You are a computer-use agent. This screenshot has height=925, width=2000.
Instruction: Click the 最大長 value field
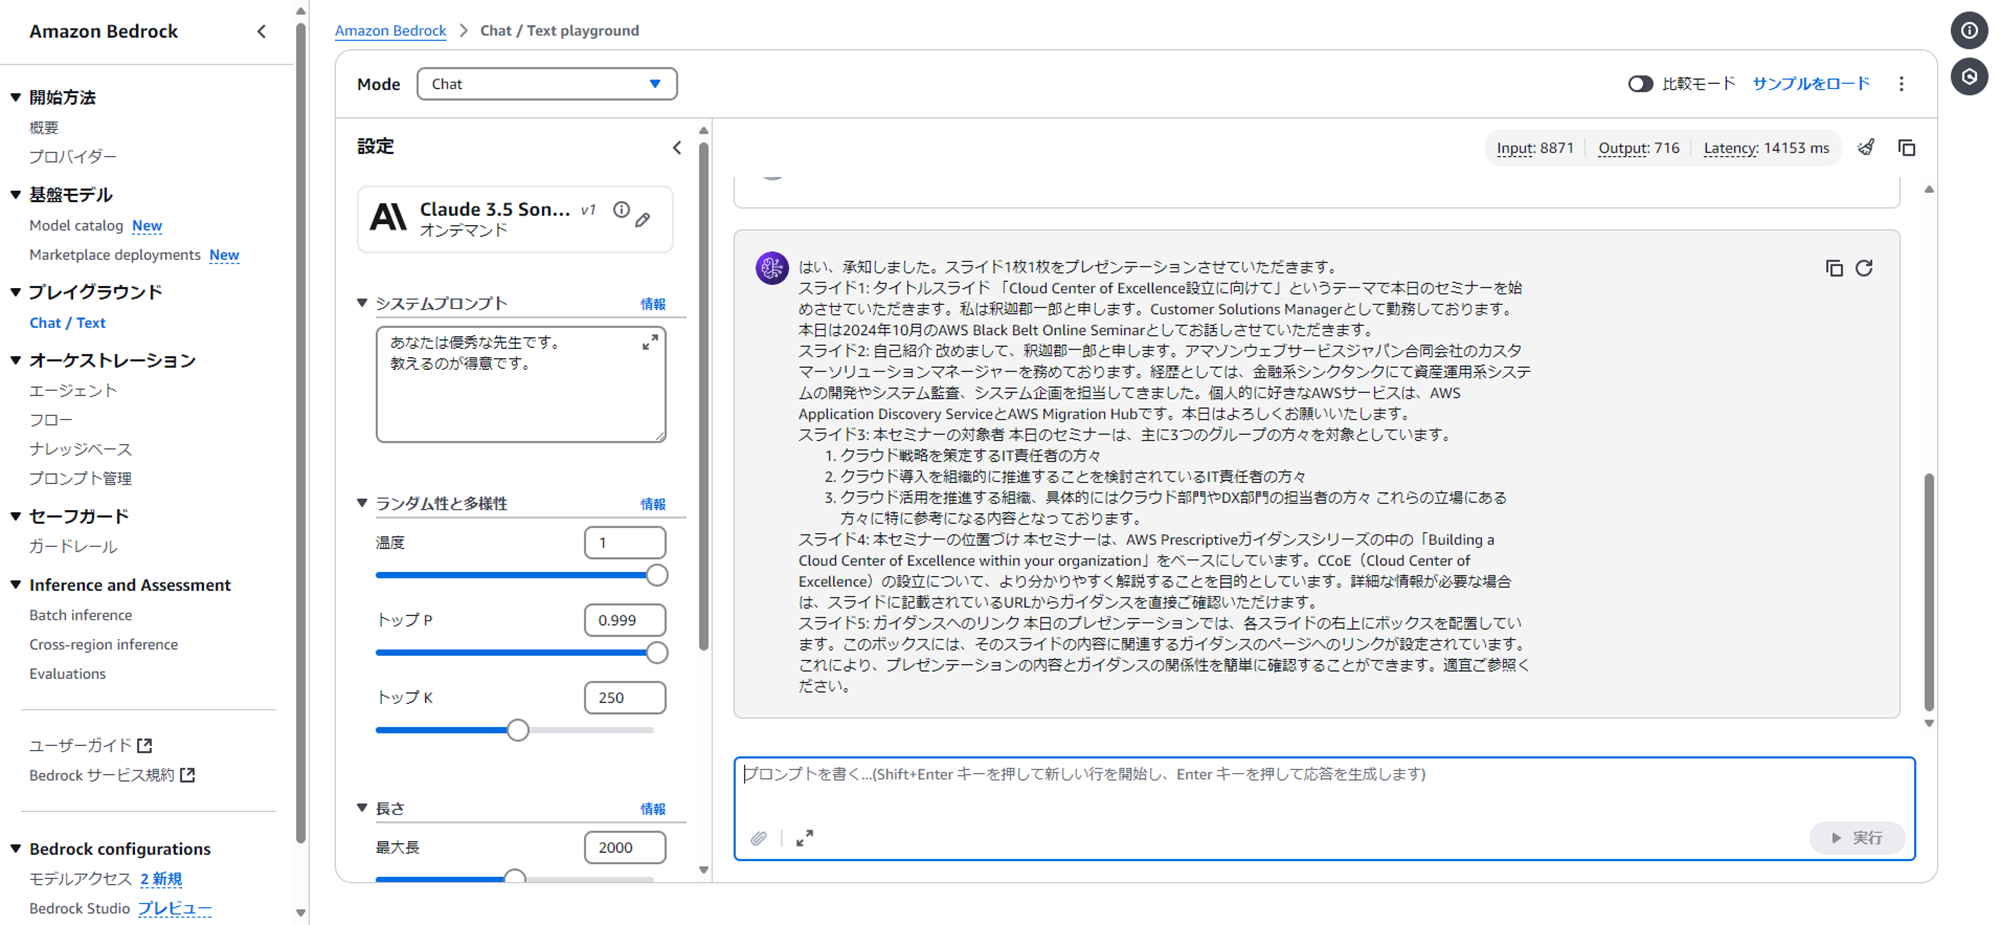click(625, 848)
